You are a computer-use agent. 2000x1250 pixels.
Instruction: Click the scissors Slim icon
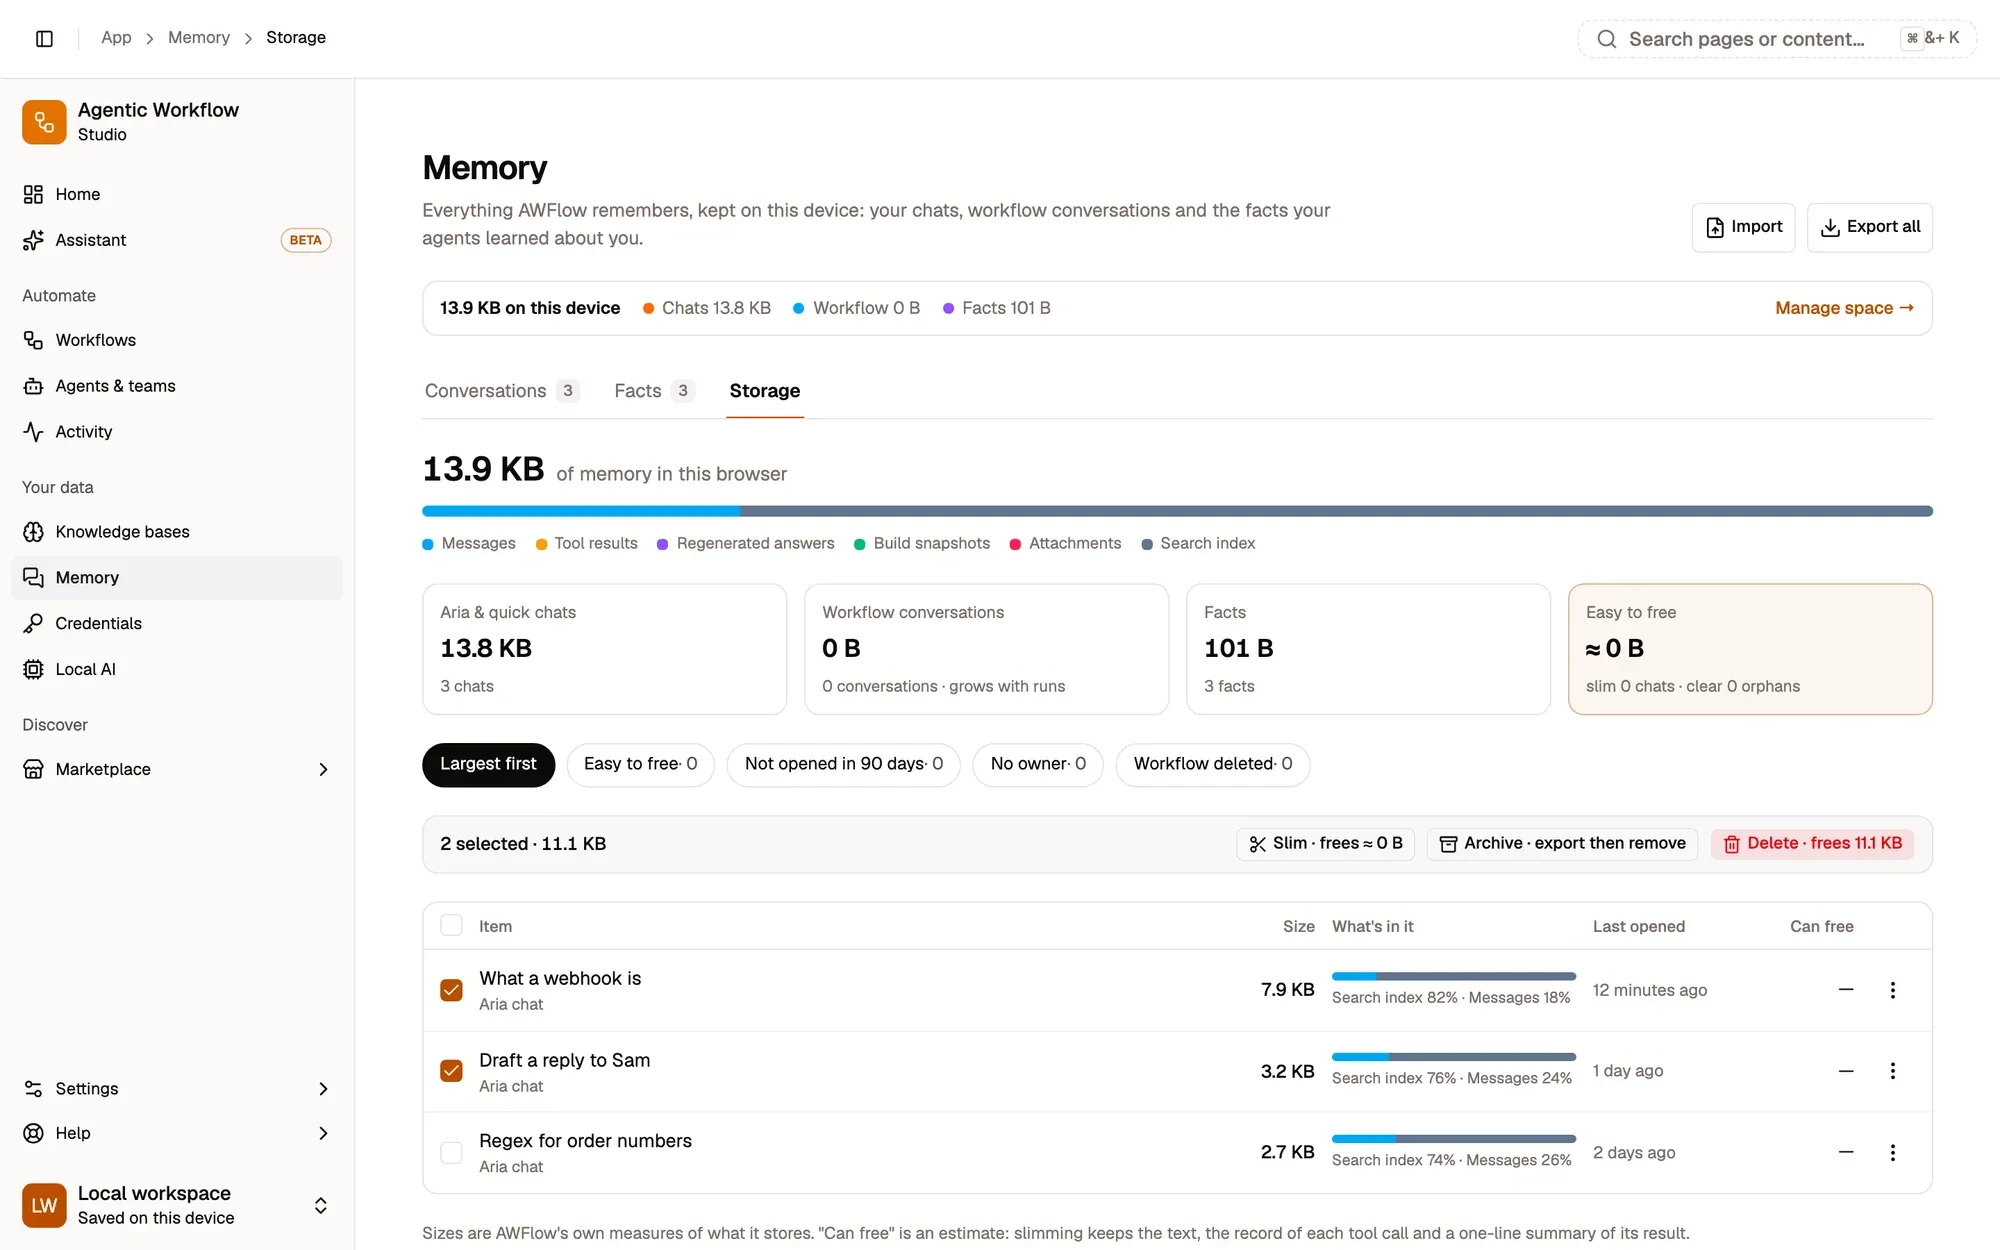click(1258, 845)
